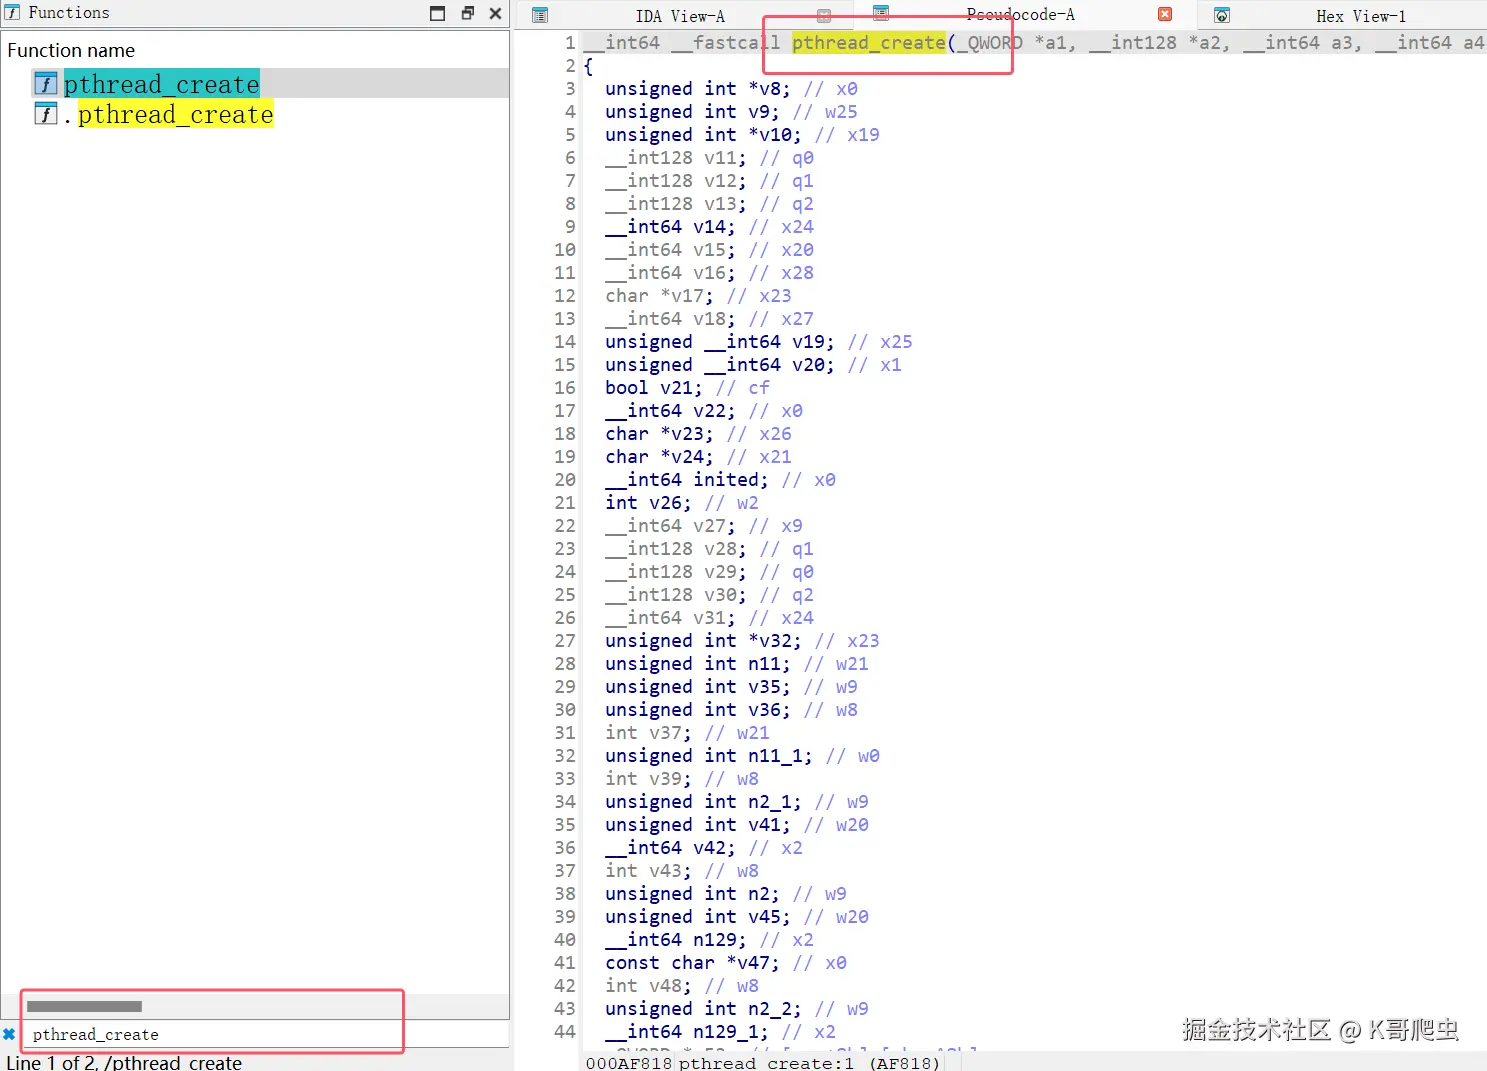Select the .pthread_create function icon

tap(45, 113)
